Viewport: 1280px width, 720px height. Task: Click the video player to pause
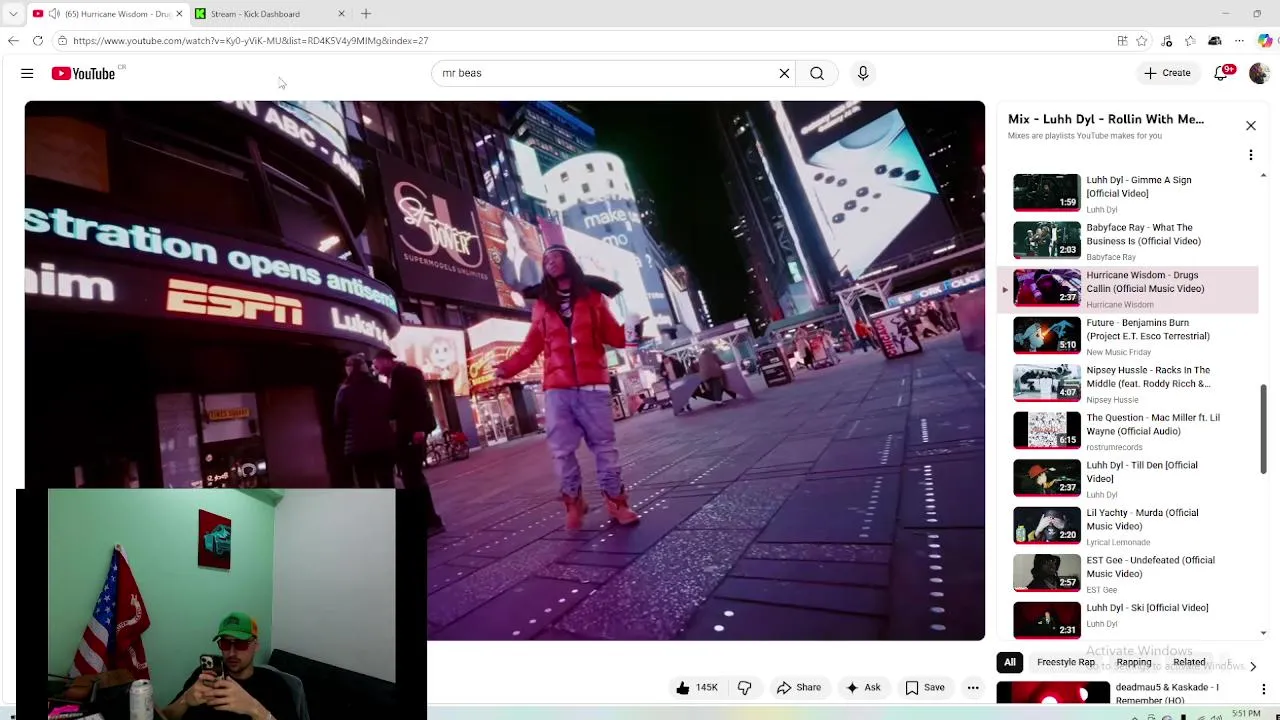tap(505, 370)
